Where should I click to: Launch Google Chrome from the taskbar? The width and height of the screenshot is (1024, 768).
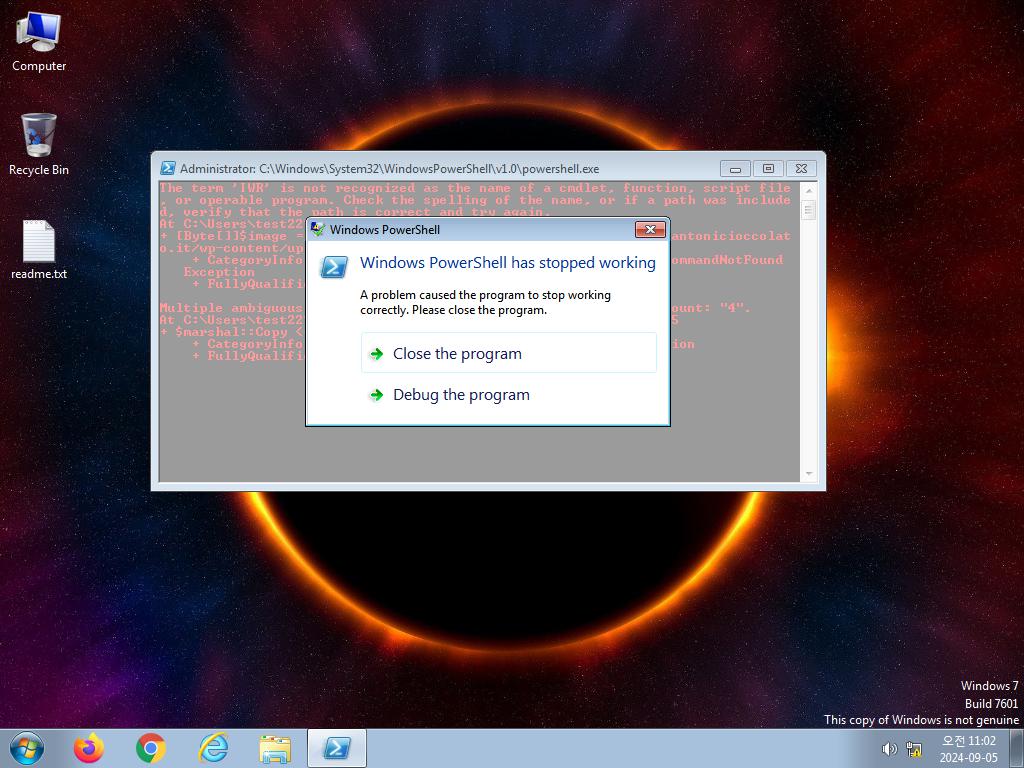(x=150, y=748)
